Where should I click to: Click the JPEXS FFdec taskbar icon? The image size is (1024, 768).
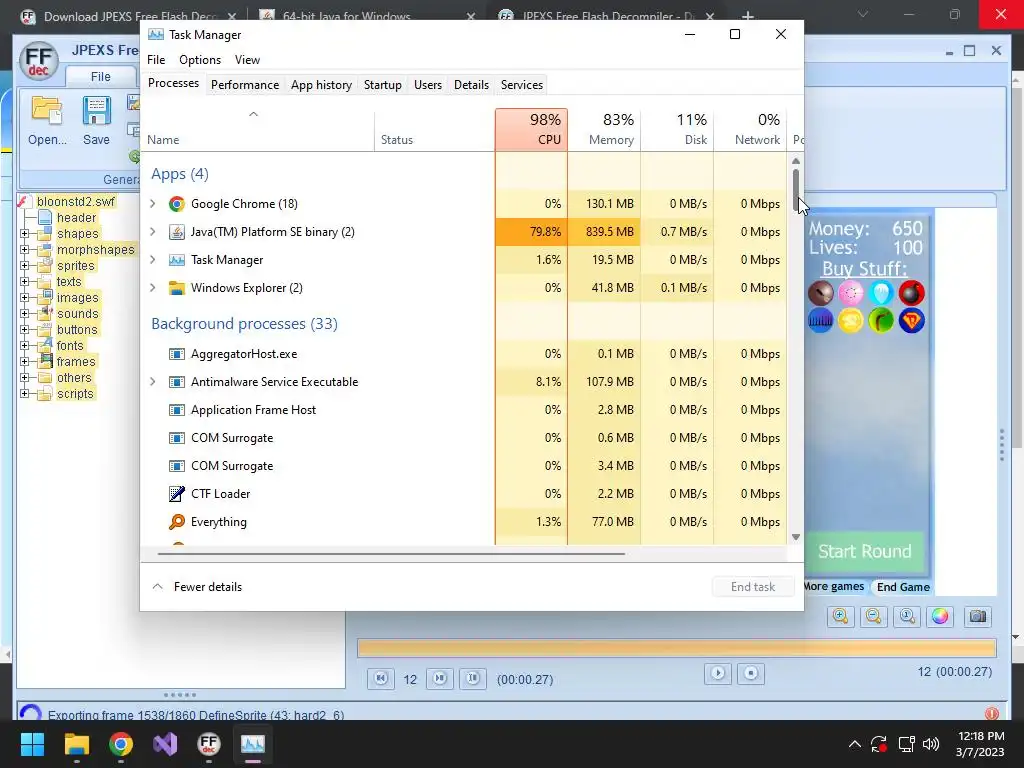coord(208,744)
